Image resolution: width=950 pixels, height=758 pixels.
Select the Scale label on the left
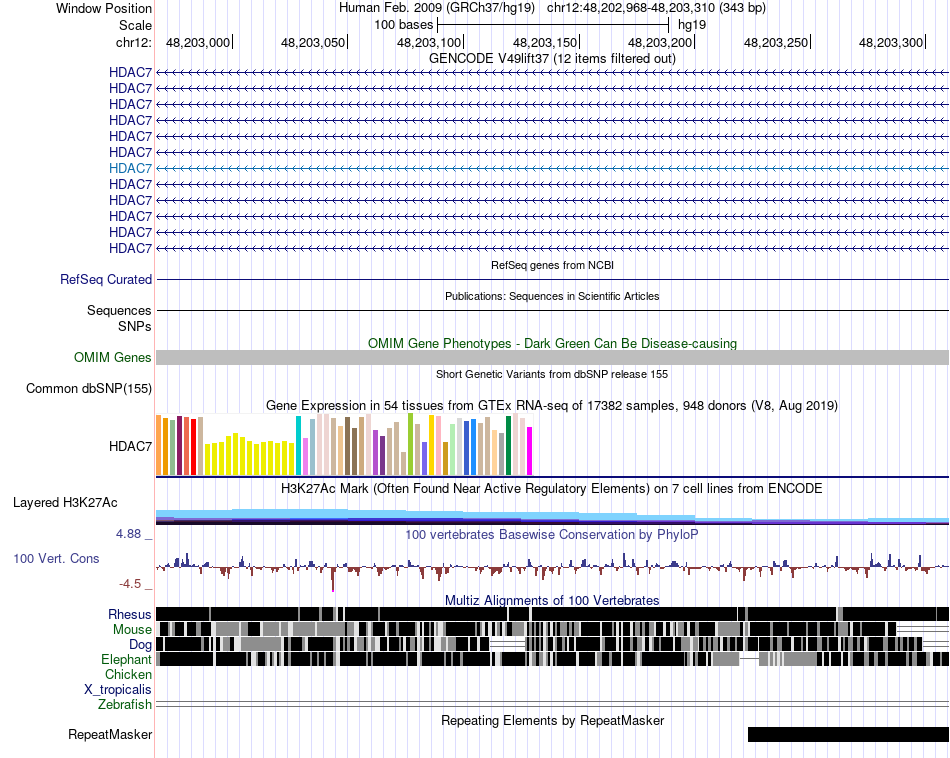135,25
